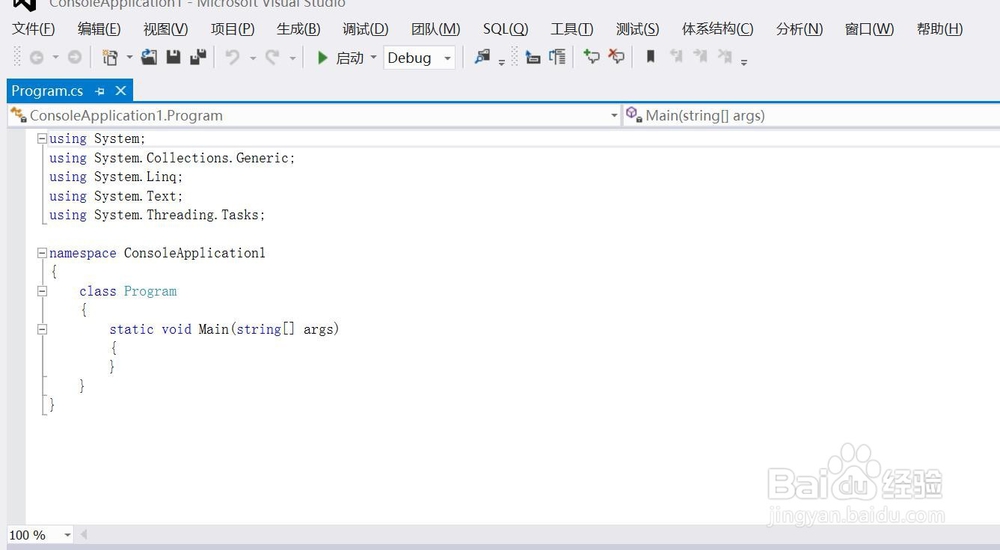
Task: Open the 100 % zoom level dropdown
Action: pos(68,535)
